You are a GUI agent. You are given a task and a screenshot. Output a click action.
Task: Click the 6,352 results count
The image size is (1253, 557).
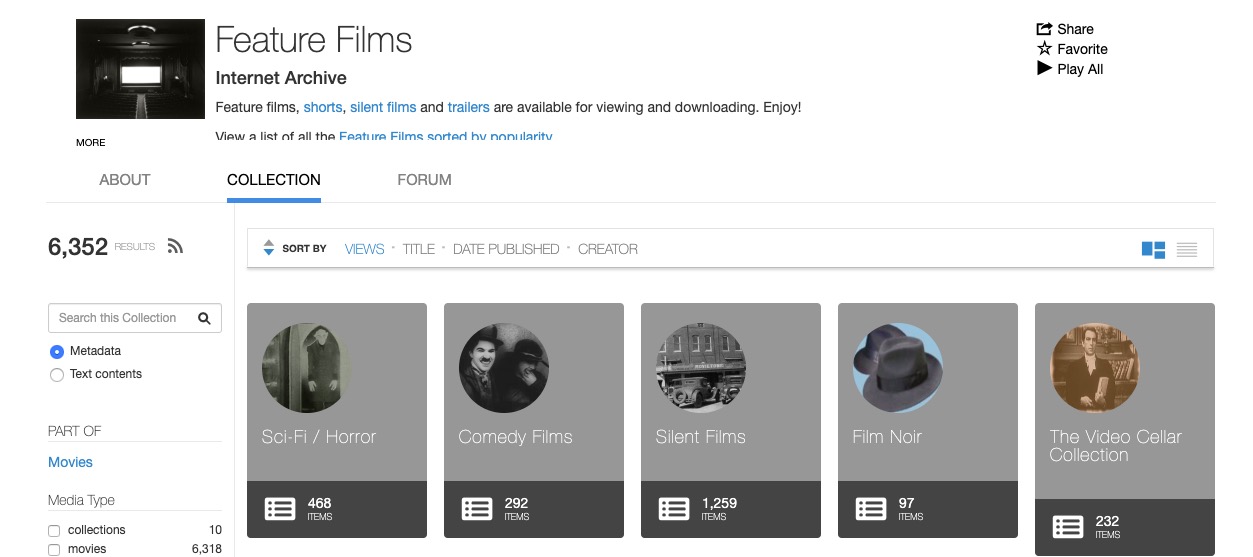pyautogui.click(x=78, y=247)
